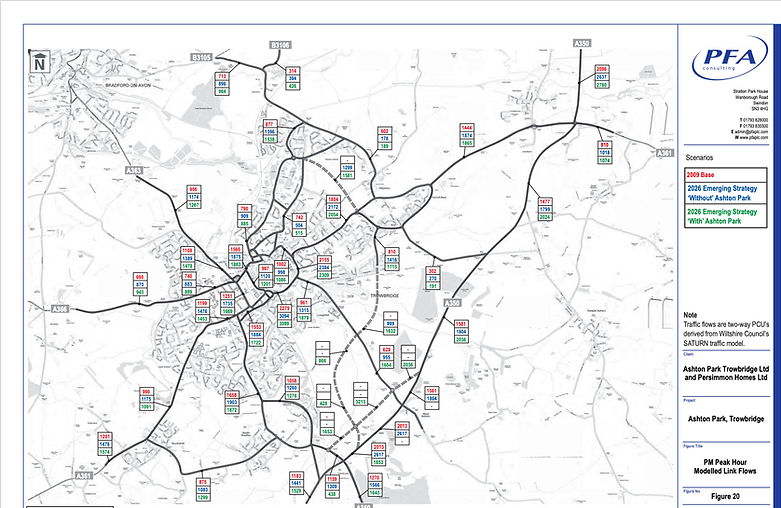The image size is (781, 508).
Task: Click the red 629 flow value
Action: click(x=387, y=350)
